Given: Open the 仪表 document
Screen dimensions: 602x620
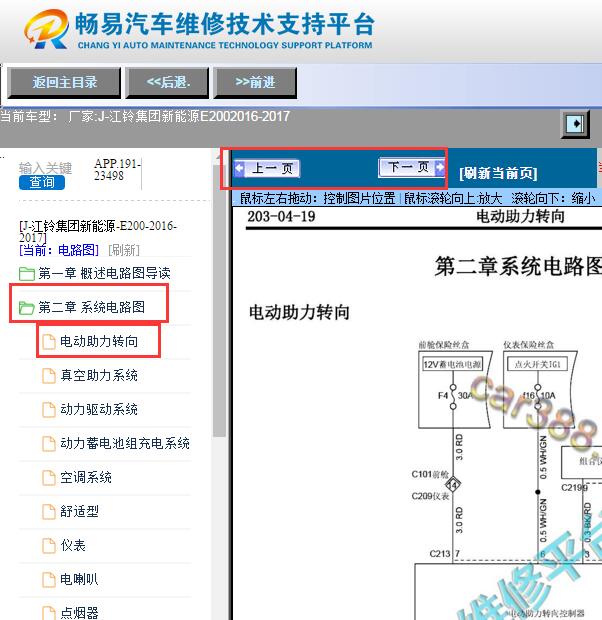Looking at the screenshot, I should click(x=73, y=545).
